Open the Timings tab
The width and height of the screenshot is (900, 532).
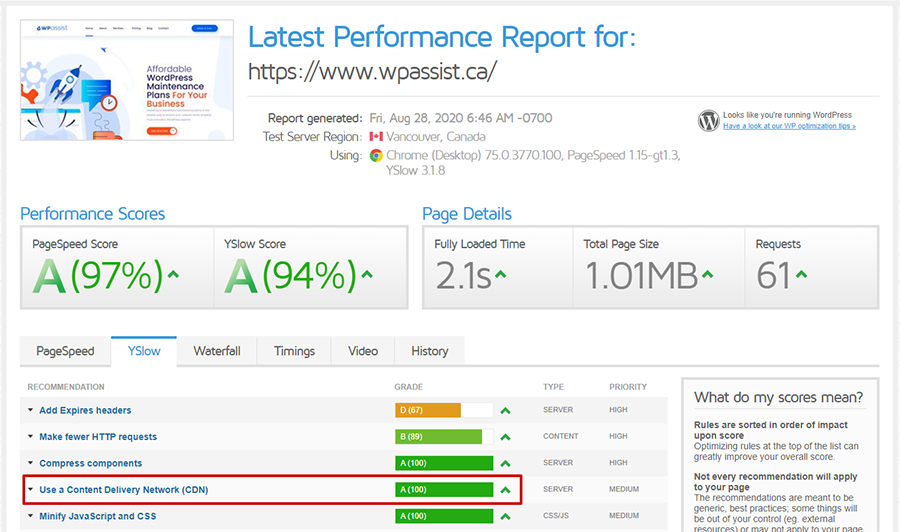pyautogui.click(x=294, y=351)
